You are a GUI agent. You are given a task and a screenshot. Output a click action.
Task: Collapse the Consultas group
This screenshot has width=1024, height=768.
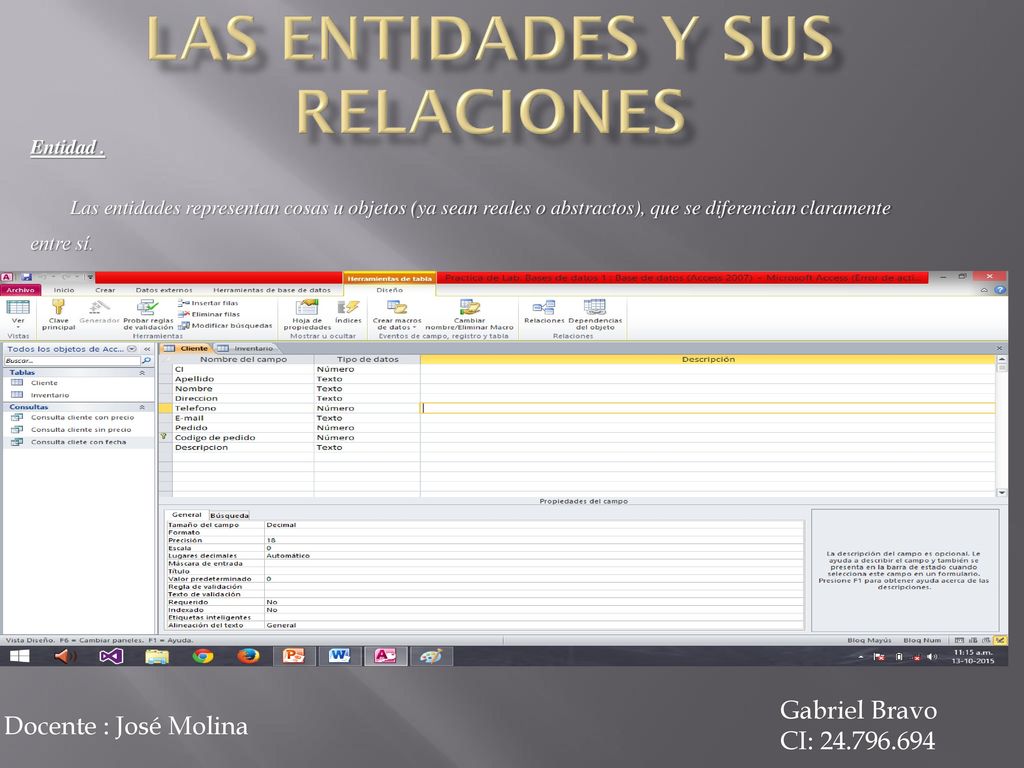pyautogui.click(x=142, y=407)
